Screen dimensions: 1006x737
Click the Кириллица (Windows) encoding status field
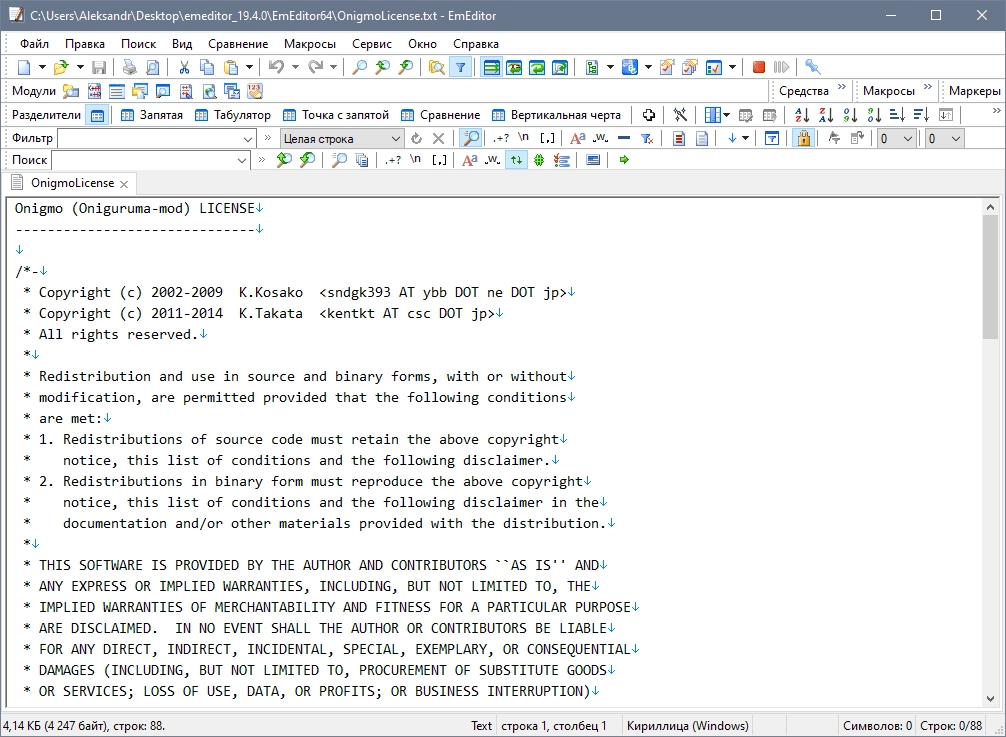pos(687,726)
